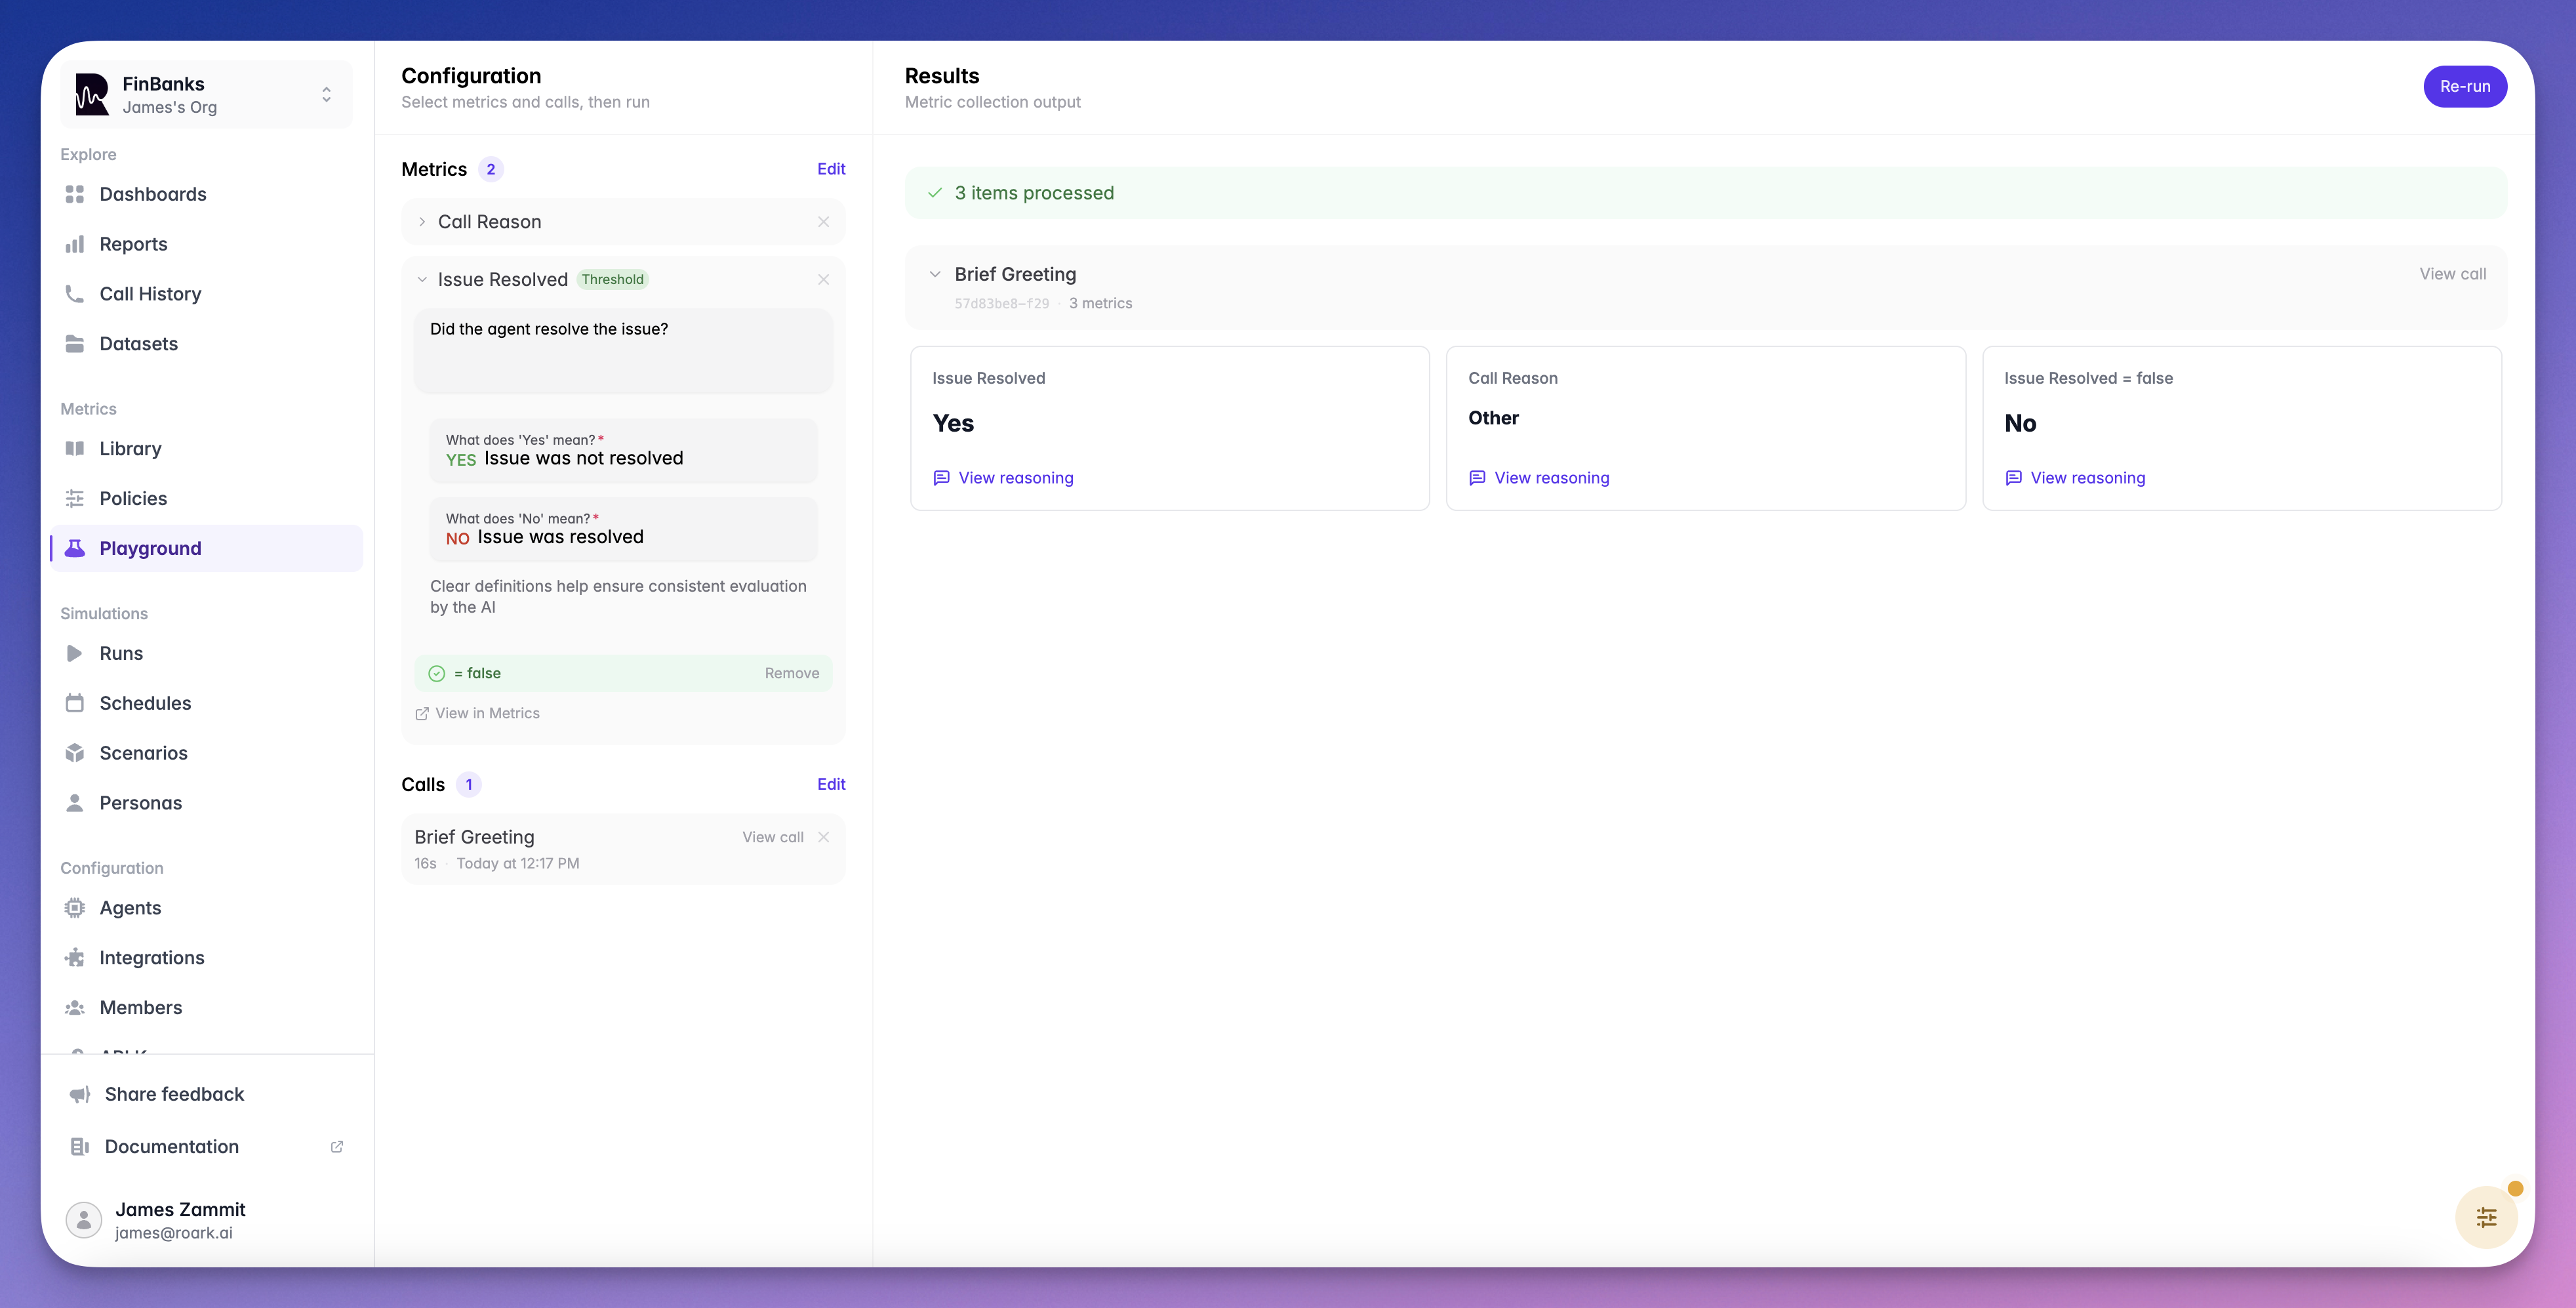Click the Re-run button
The height and width of the screenshot is (1308, 2576).
coord(2464,86)
